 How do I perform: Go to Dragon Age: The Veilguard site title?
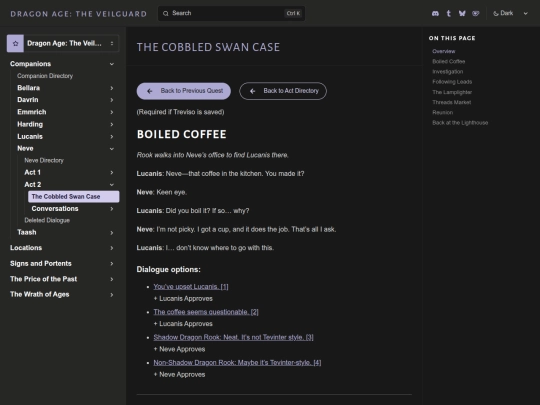pyautogui.click(x=79, y=14)
